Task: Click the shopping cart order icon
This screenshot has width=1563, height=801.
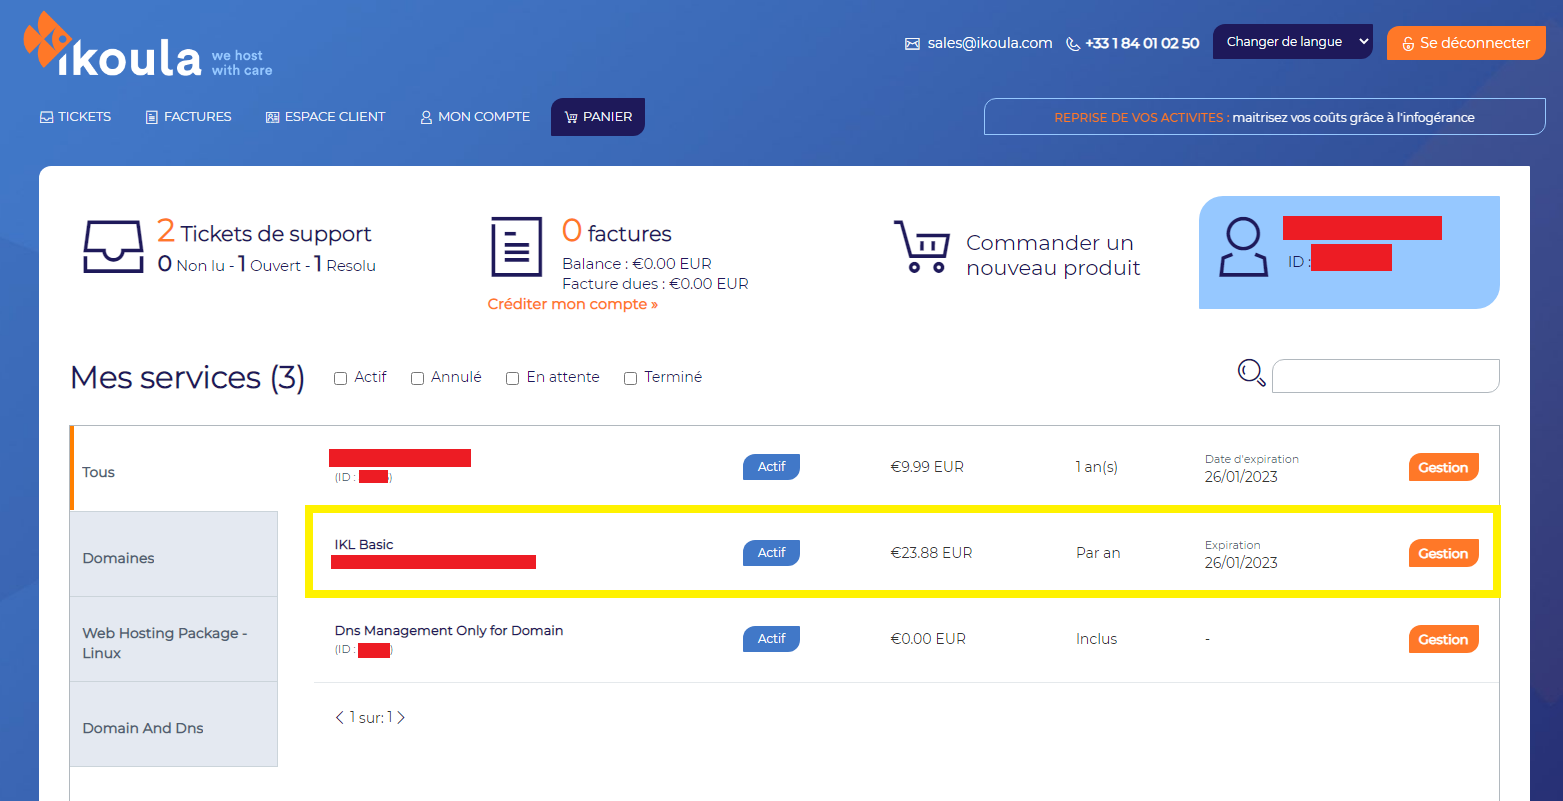Action: tap(922, 246)
